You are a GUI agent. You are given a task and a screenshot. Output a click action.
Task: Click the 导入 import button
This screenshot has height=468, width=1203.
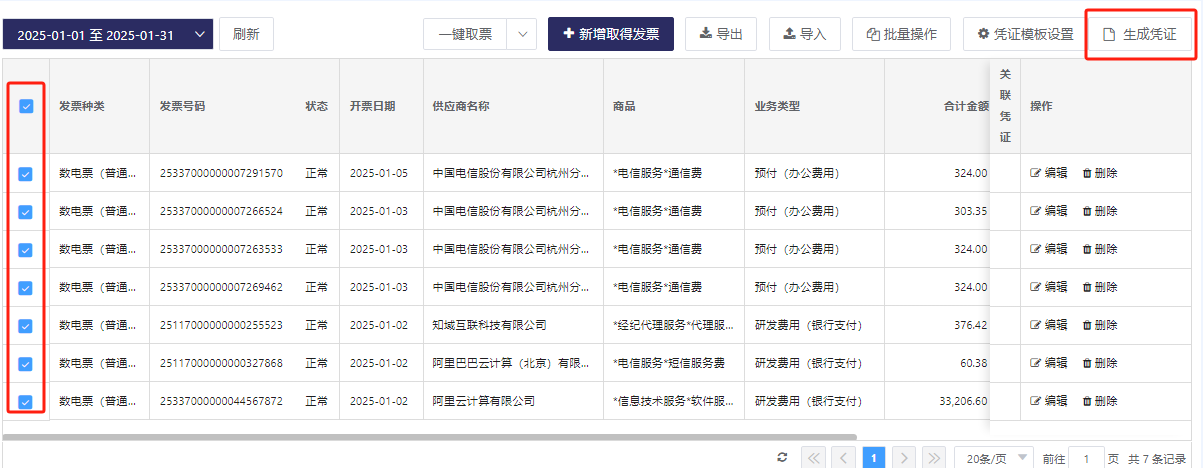point(805,34)
